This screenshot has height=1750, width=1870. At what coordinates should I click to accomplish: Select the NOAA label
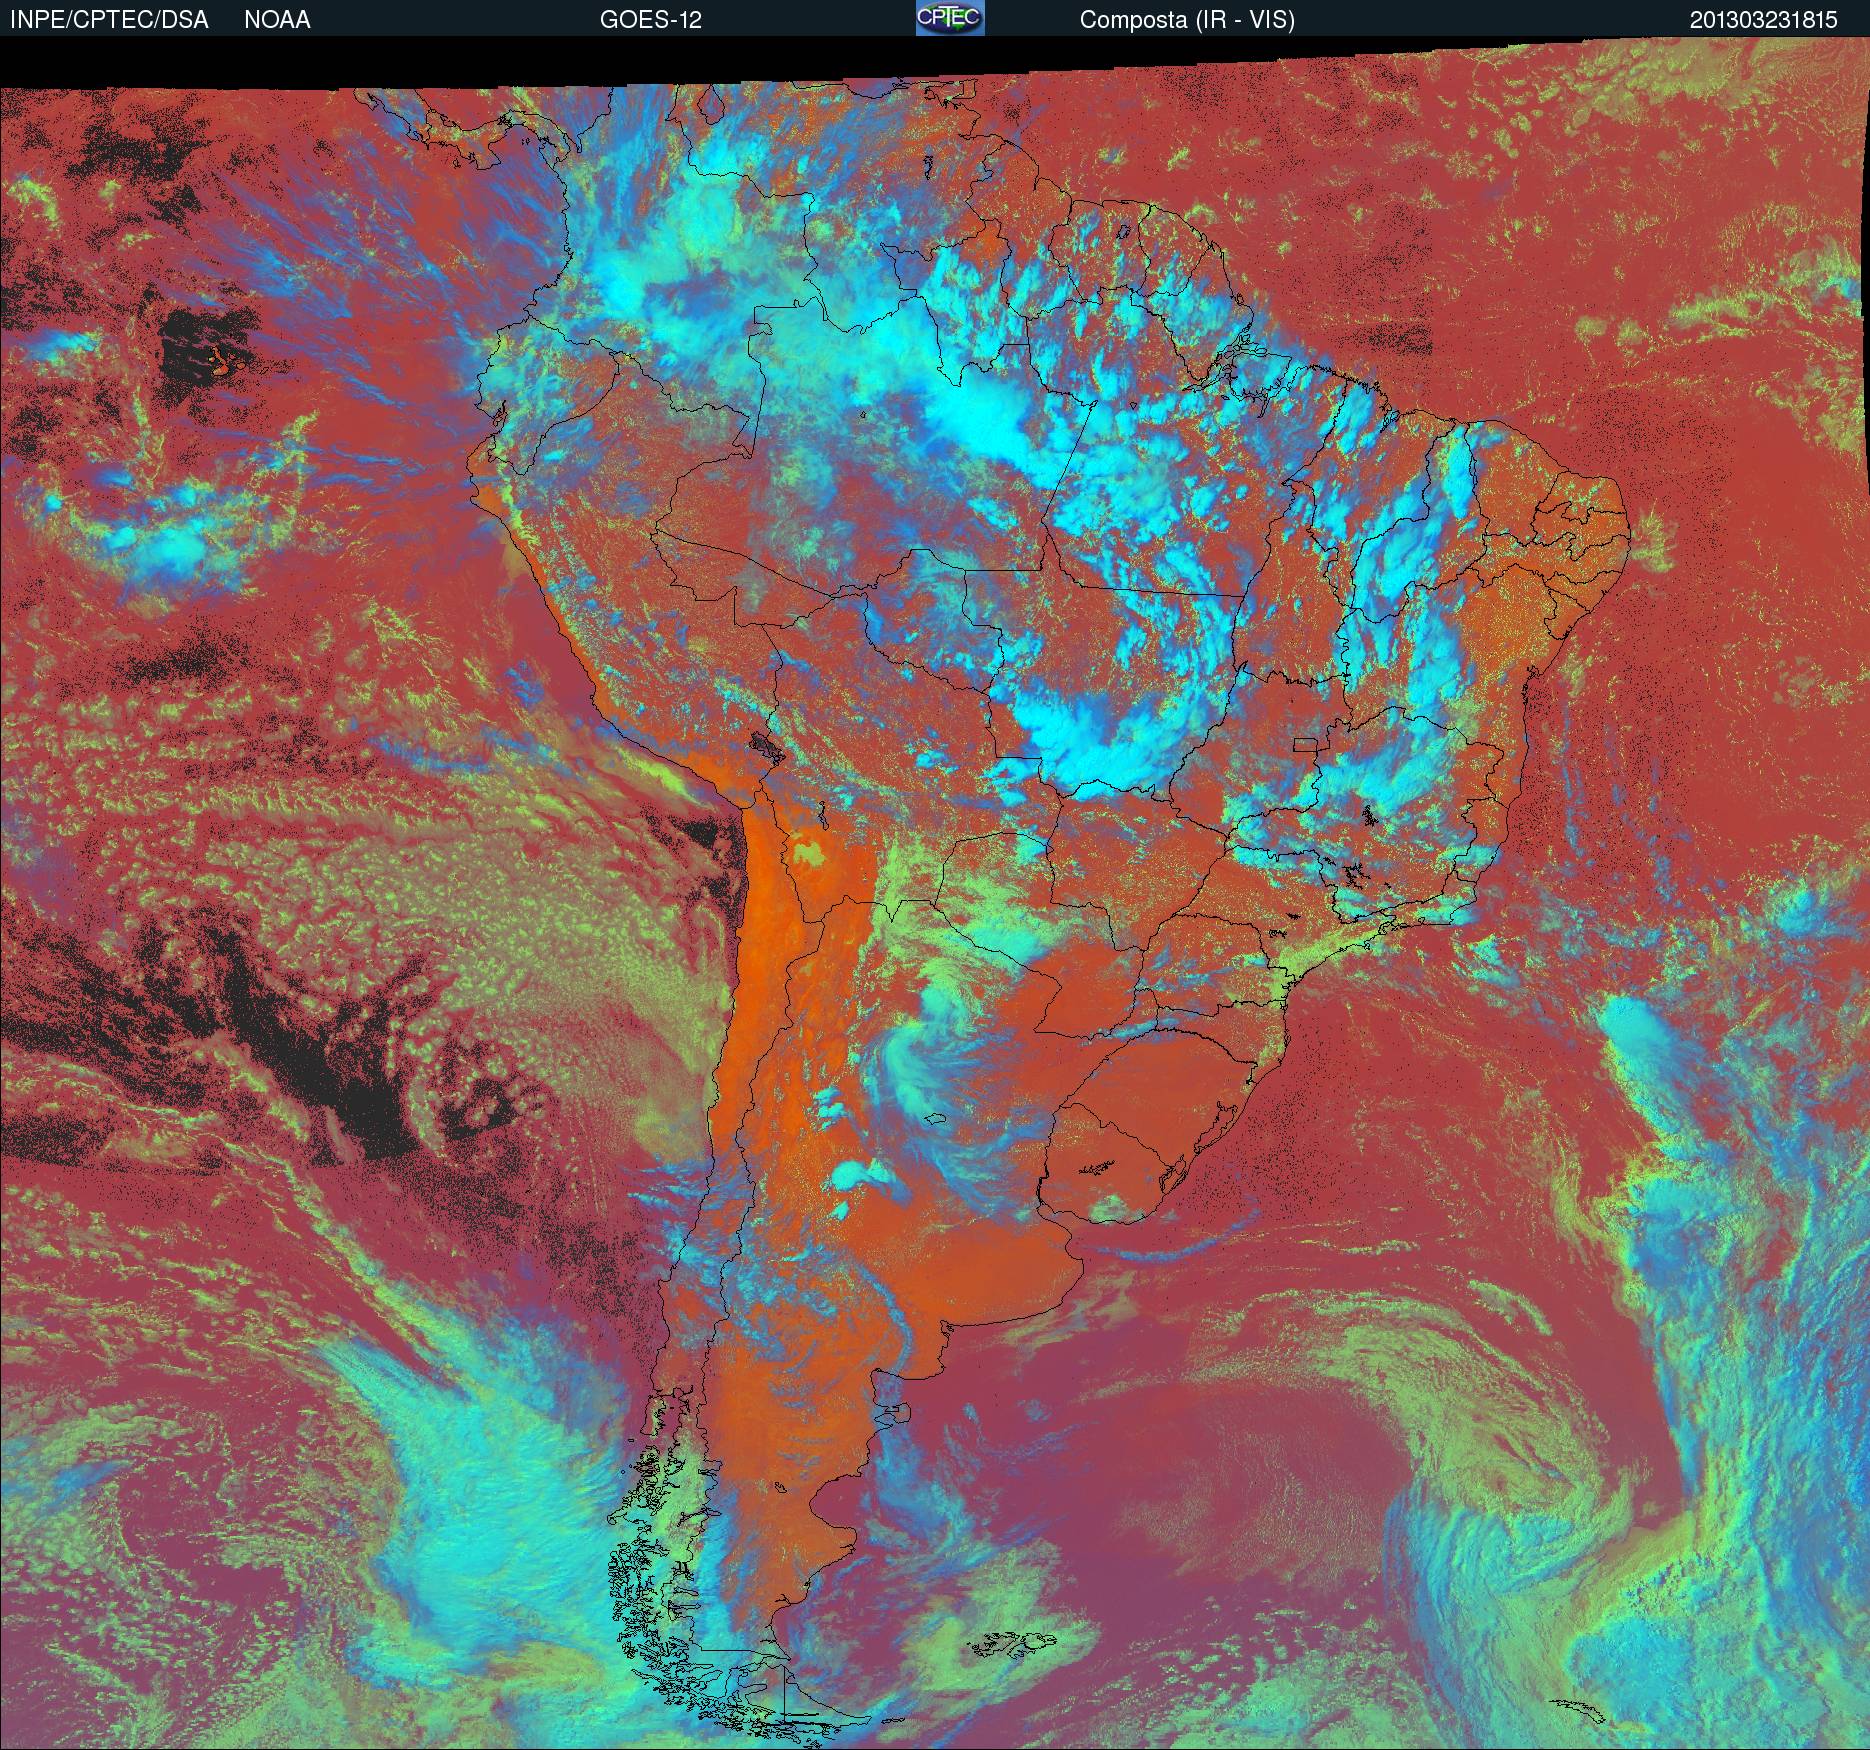[x=277, y=20]
